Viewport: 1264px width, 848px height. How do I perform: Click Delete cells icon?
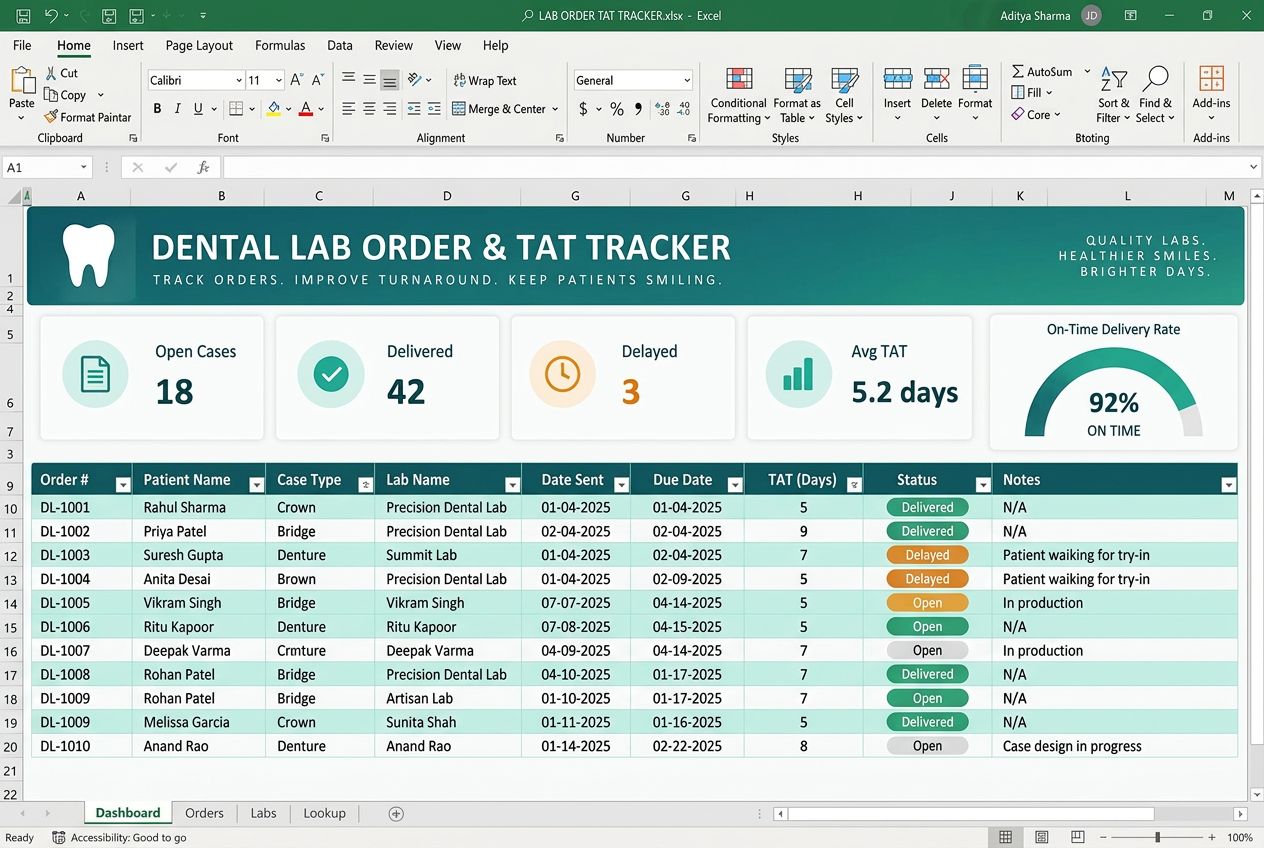click(x=936, y=80)
